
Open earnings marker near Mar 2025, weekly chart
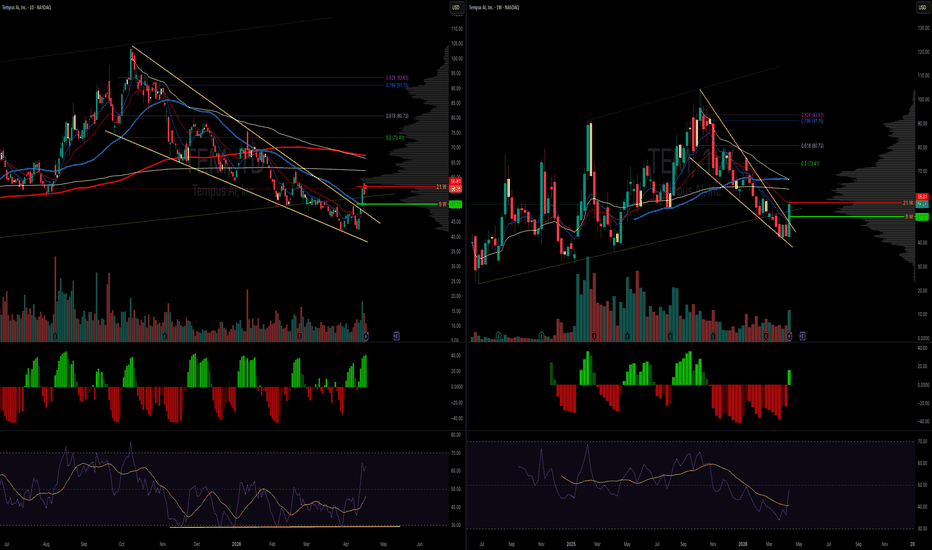click(594, 337)
